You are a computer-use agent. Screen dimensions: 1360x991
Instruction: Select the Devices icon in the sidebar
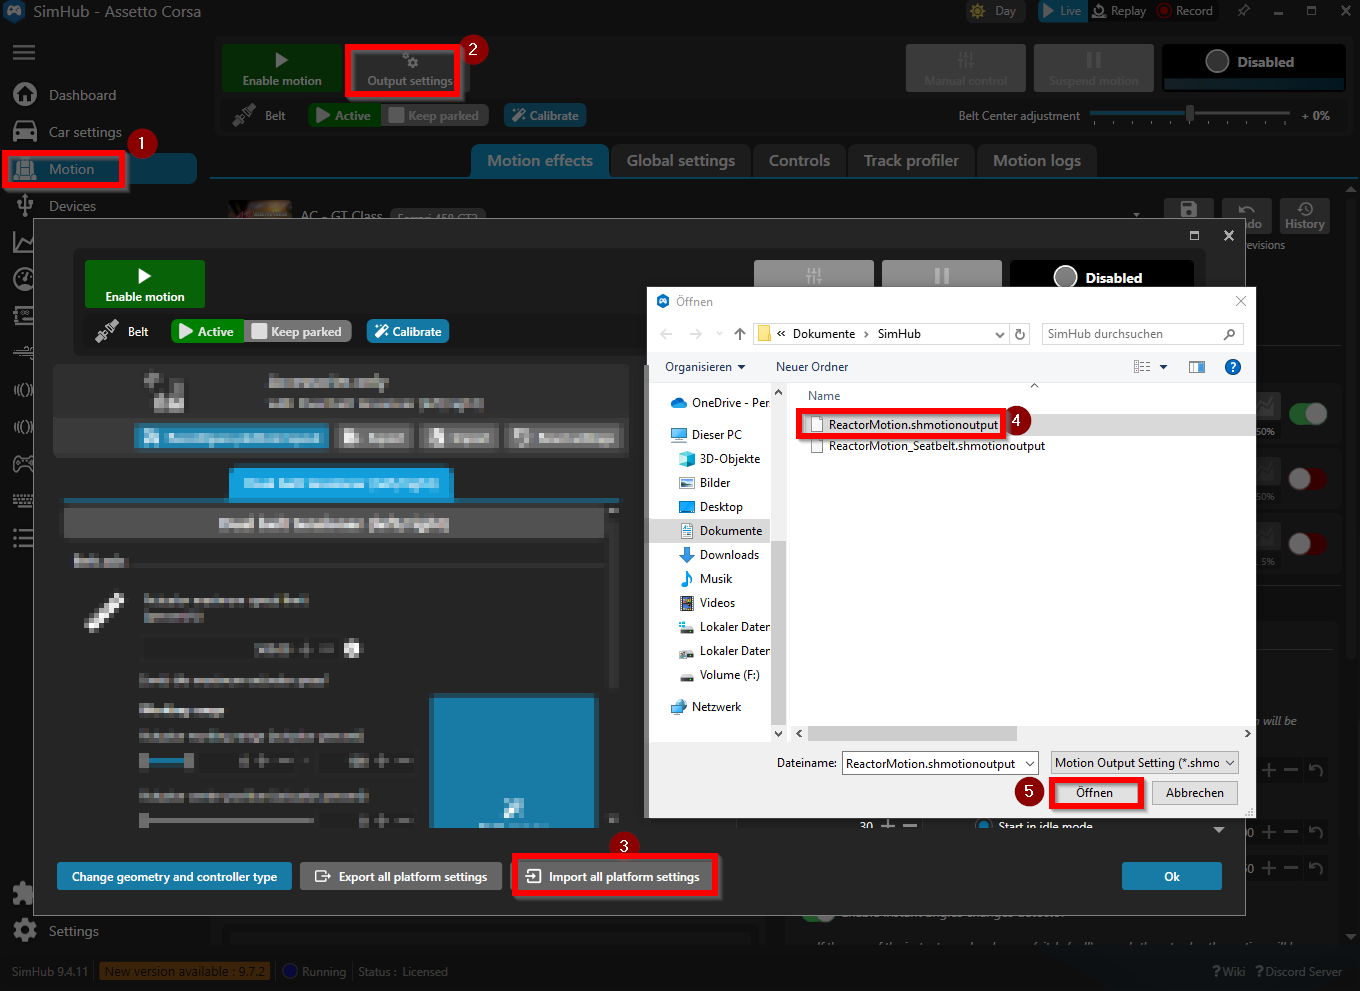point(24,205)
